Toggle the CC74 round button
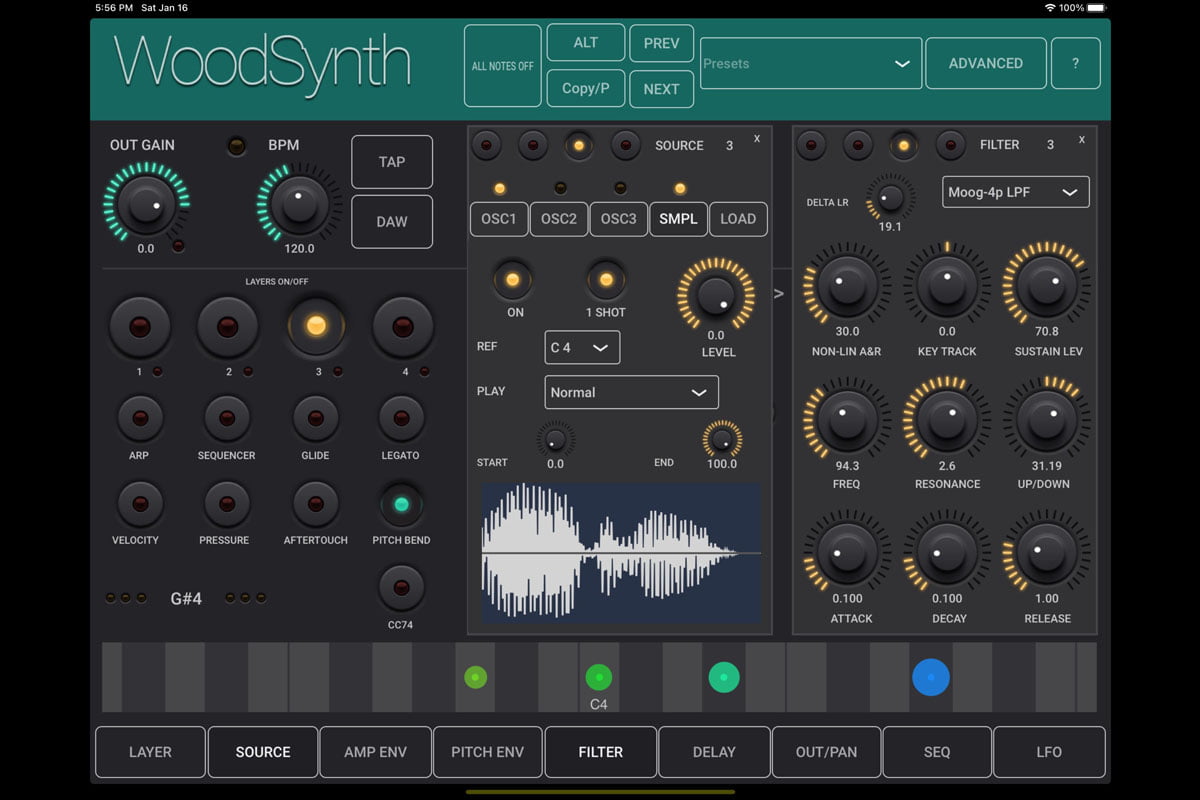This screenshot has width=1200, height=800. (x=401, y=587)
